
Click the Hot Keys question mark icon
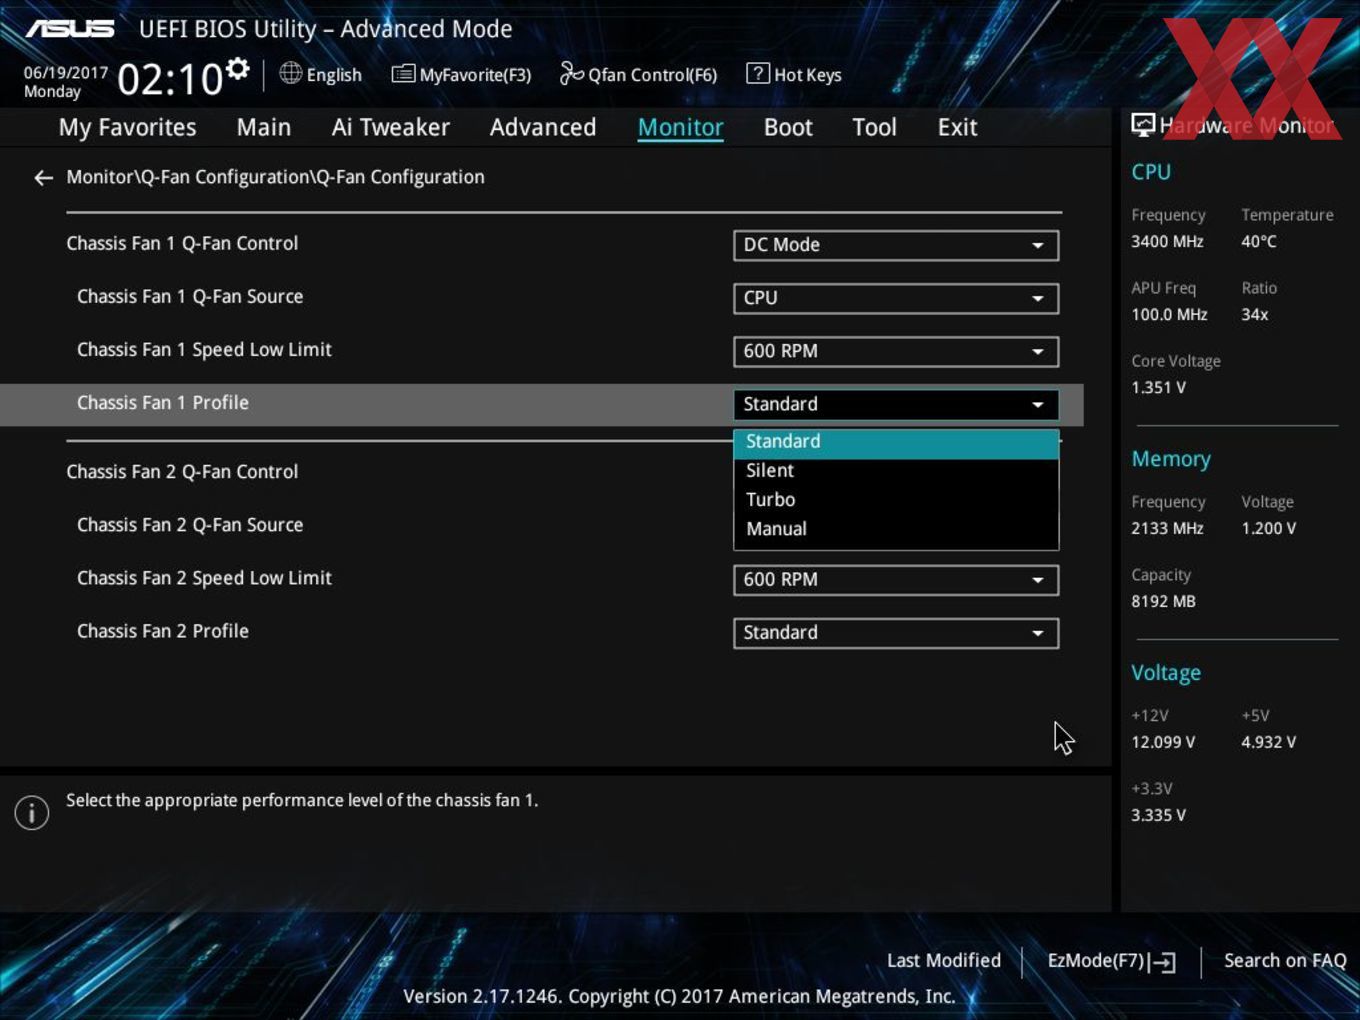758,73
